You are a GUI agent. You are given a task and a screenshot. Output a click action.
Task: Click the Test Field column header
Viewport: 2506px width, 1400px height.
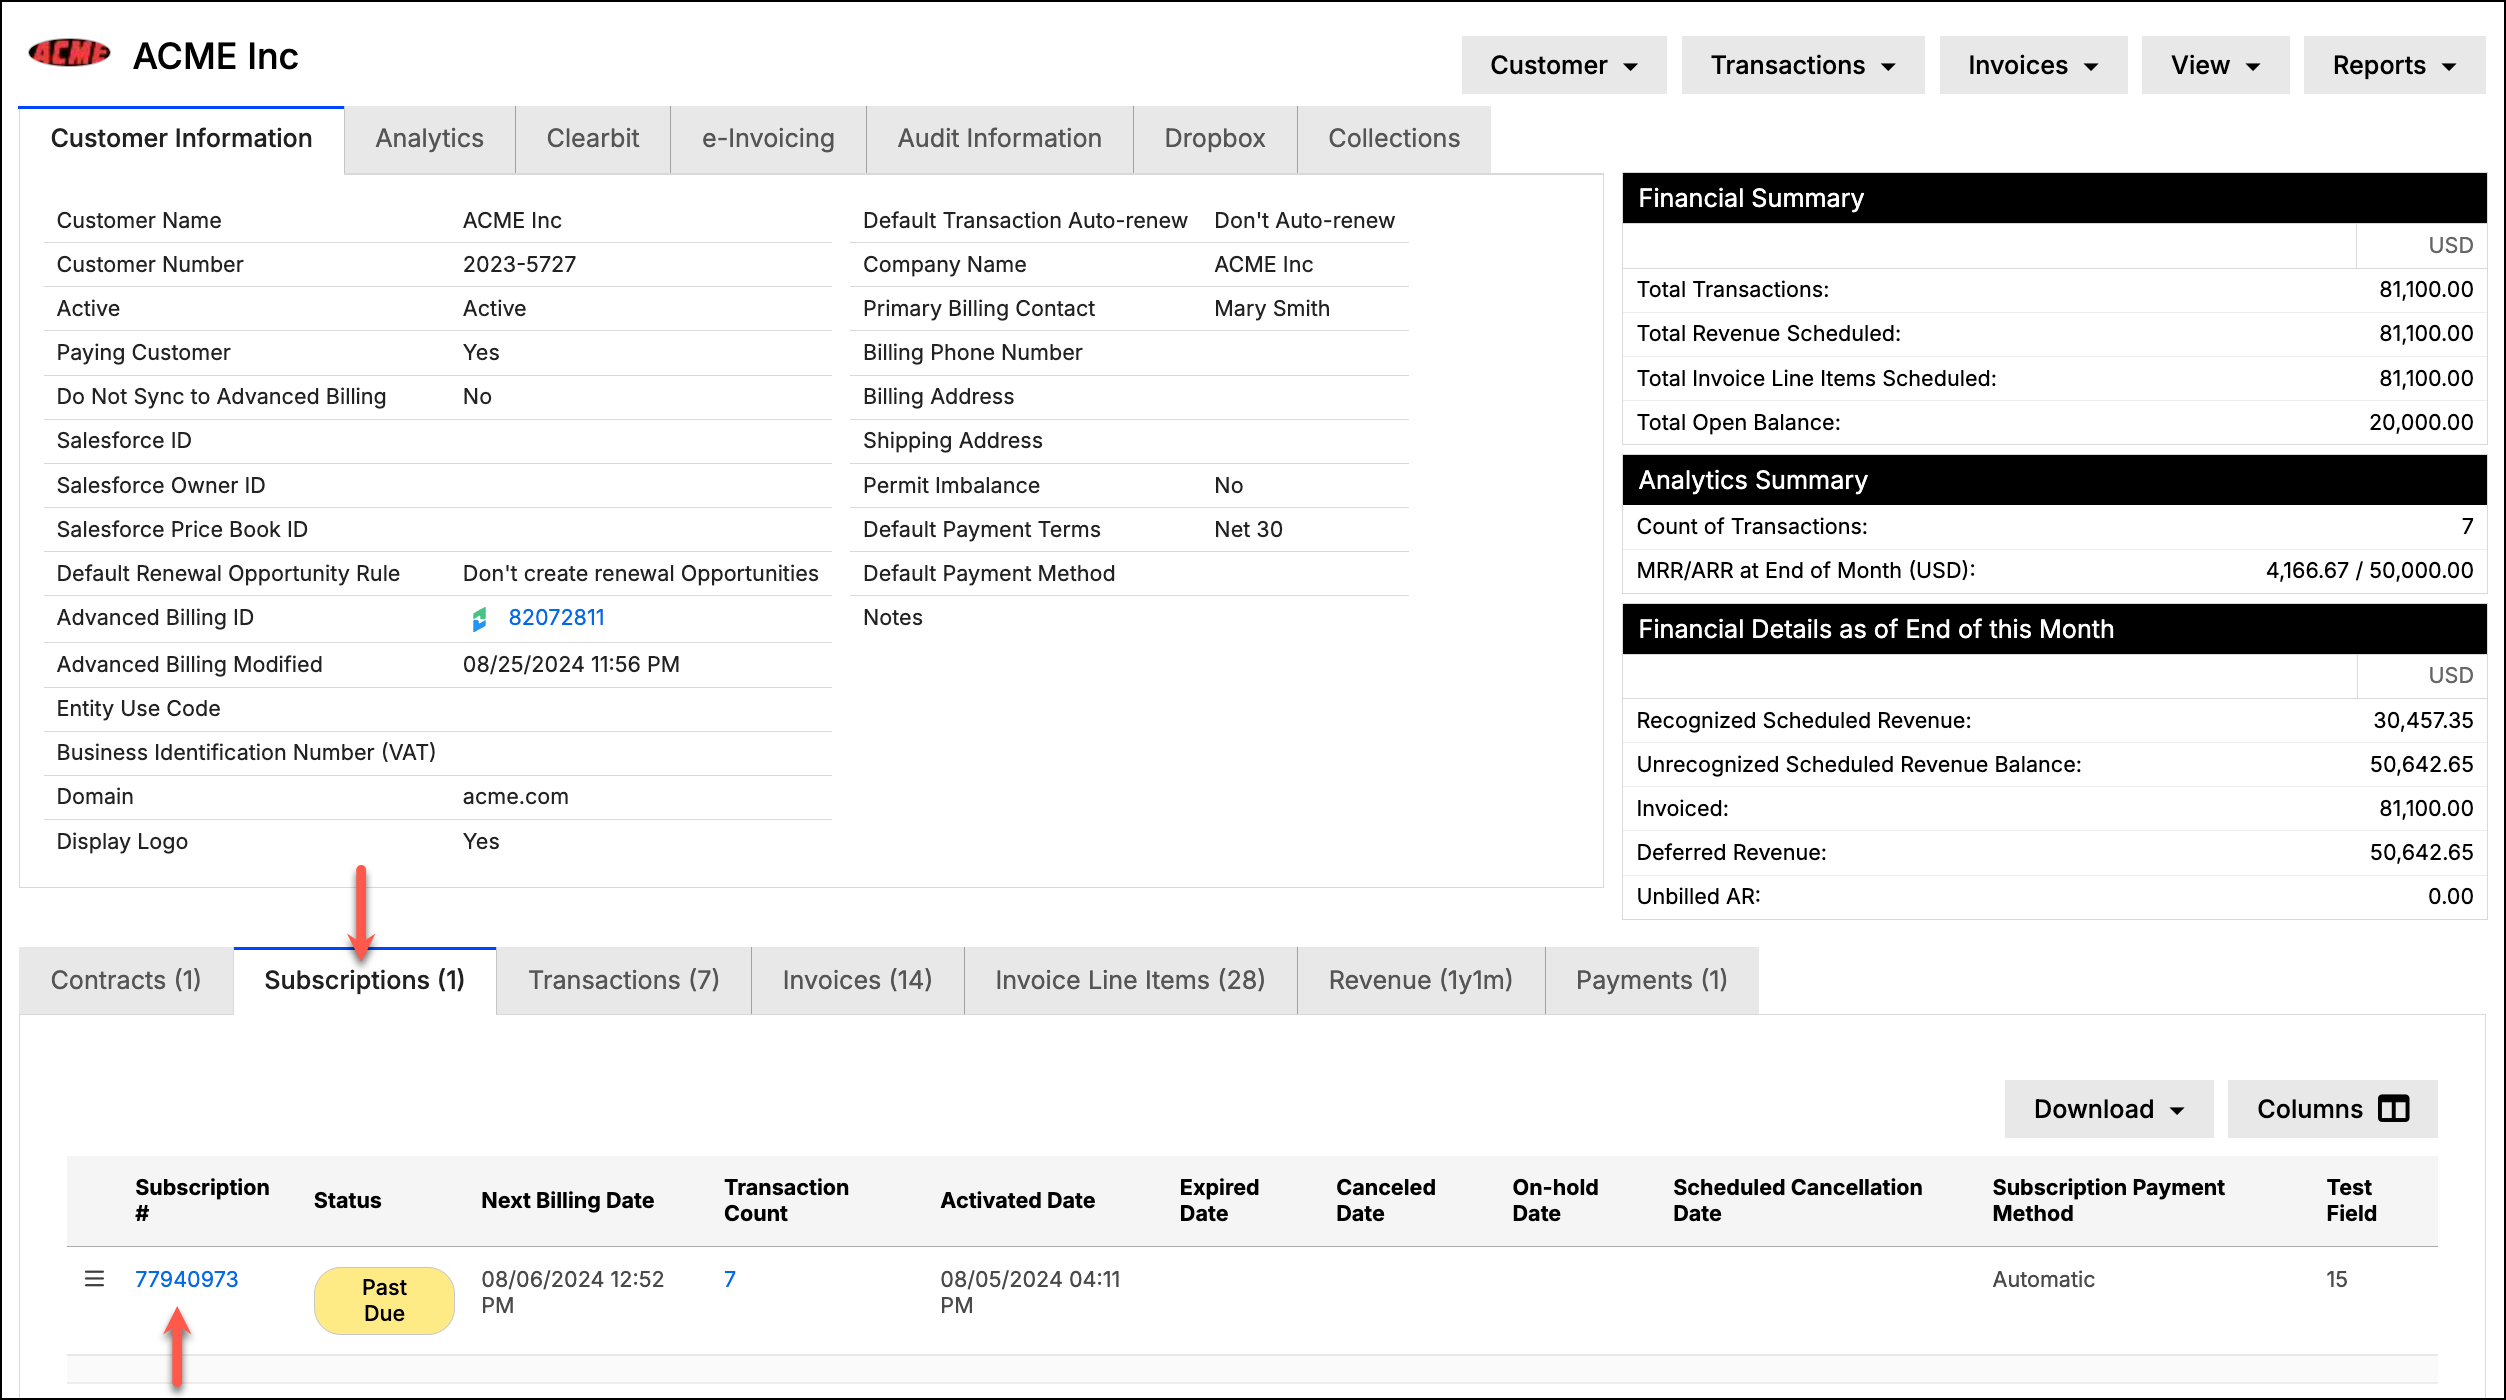(2351, 1200)
